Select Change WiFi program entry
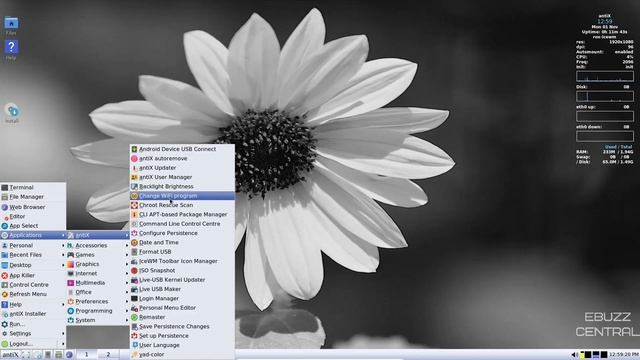 (182, 196)
